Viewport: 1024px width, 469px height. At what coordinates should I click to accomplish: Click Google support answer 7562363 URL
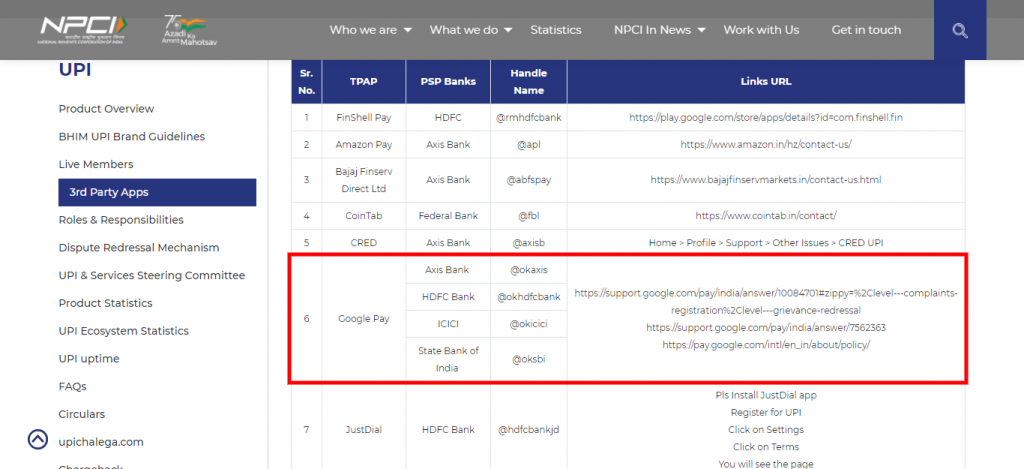pyautogui.click(x=766, y=327)
